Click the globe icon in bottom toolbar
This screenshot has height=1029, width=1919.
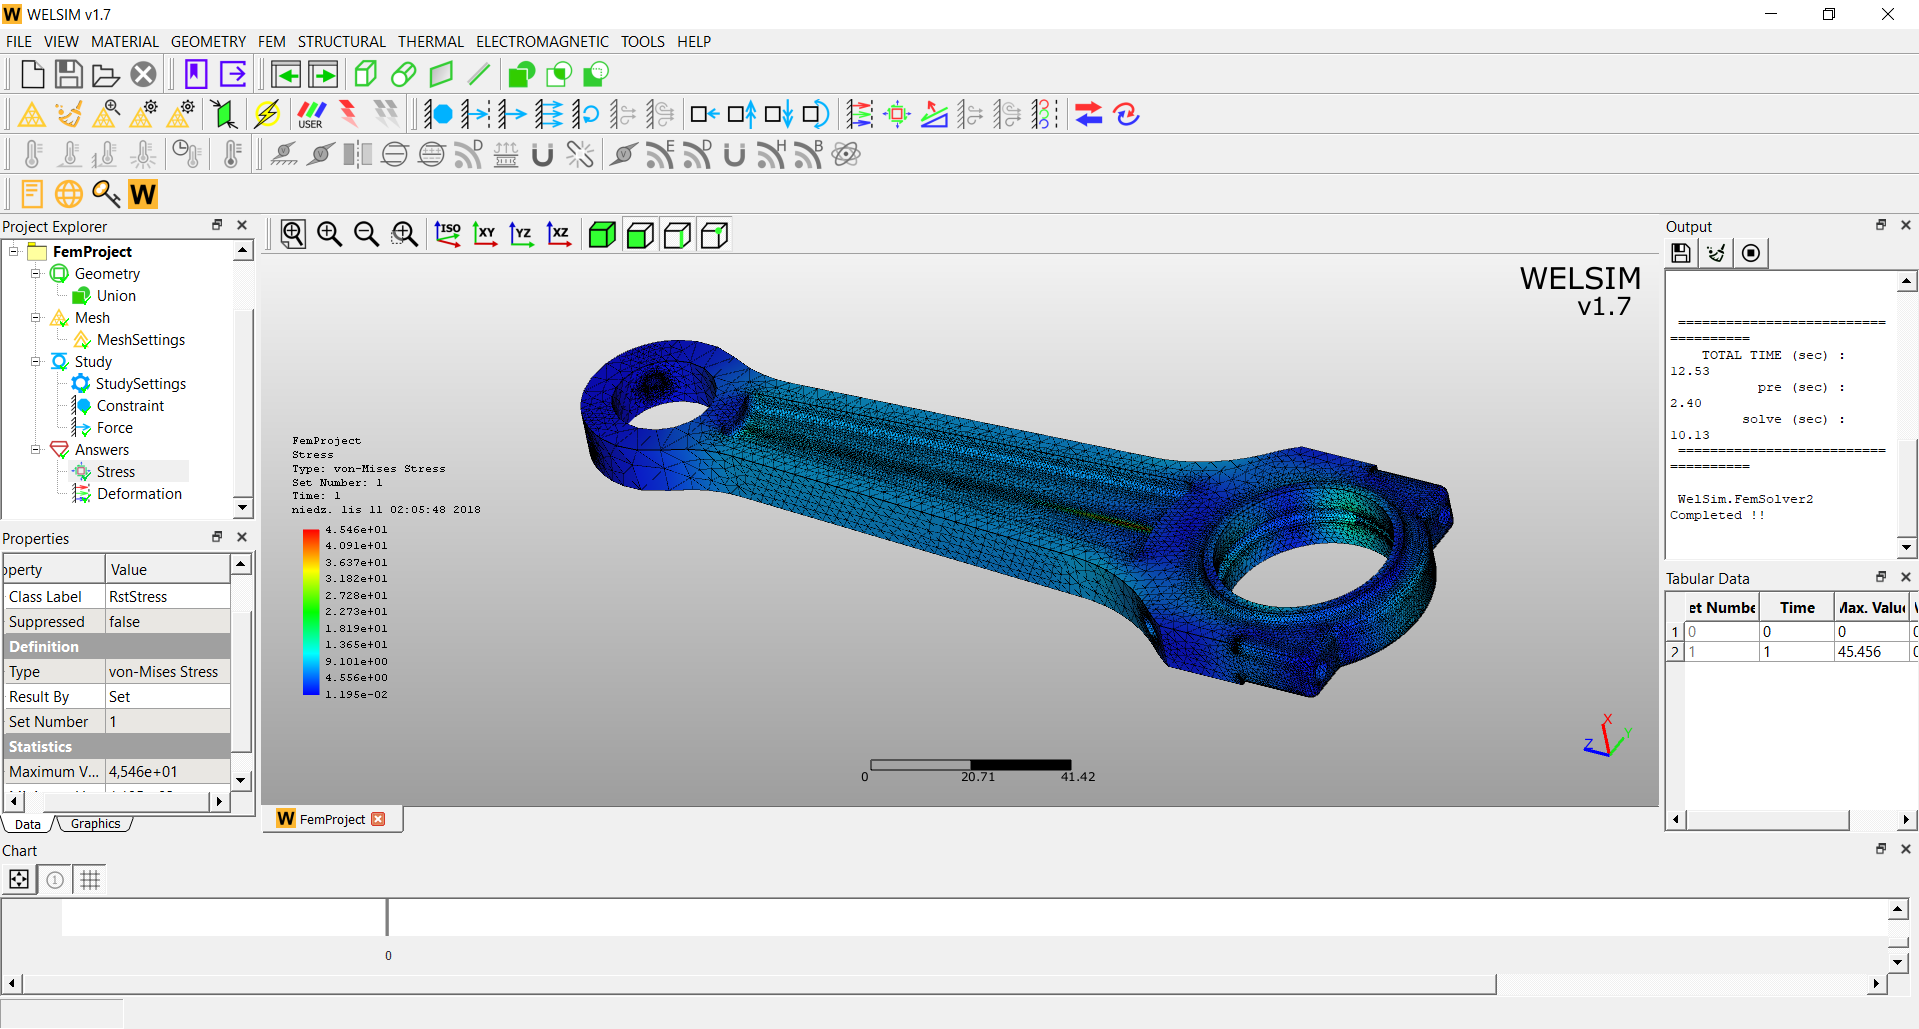point(69,194)
